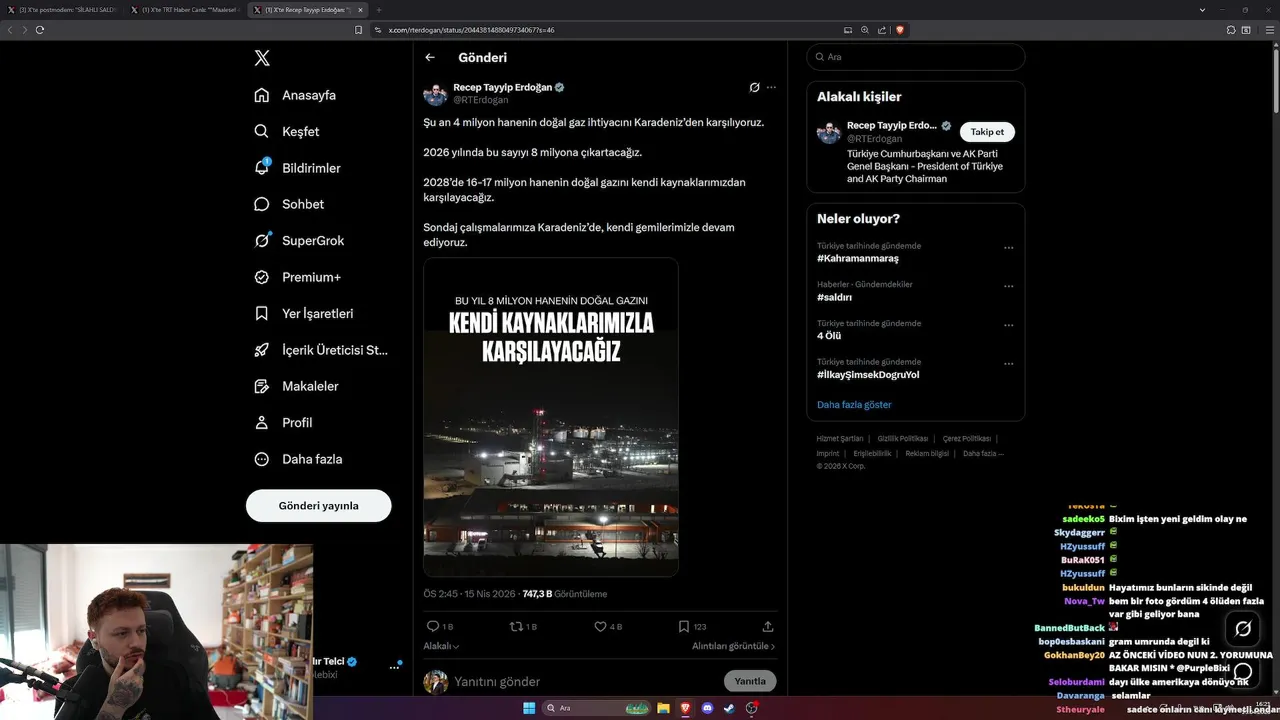Click the Yer İşaretleri bookmark icon

pyautogui.click(x=262, y=313)
